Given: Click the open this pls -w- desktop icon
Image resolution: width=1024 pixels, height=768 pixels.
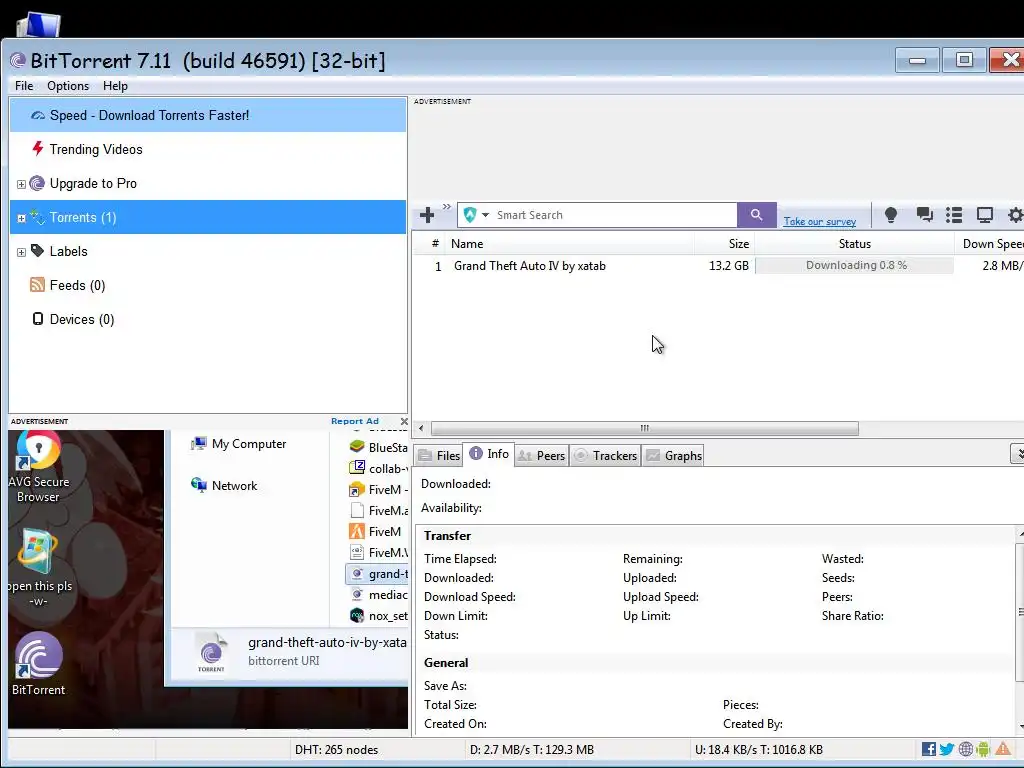Looking at the screenshot, I should click(x=39, y=568).
